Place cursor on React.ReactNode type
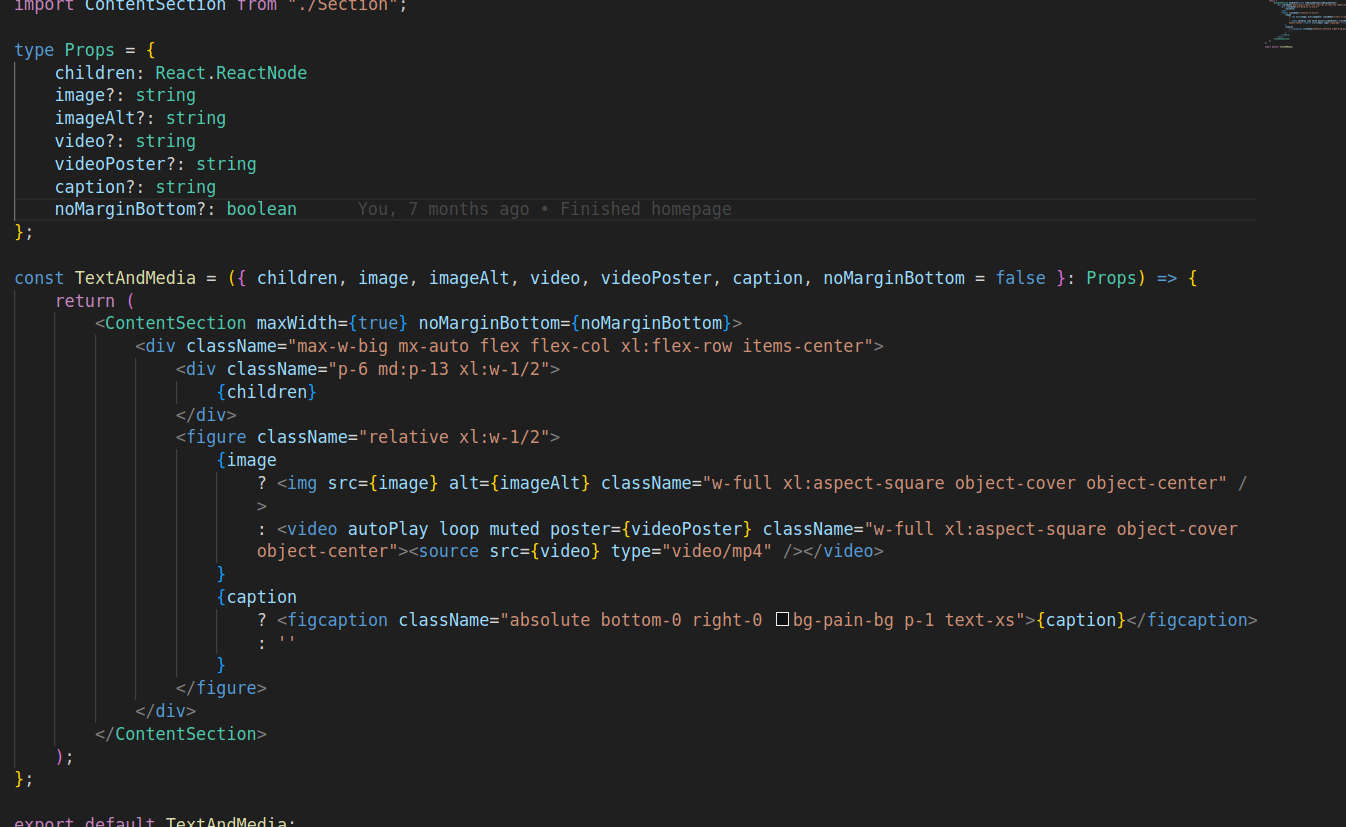 pos(231,73)
